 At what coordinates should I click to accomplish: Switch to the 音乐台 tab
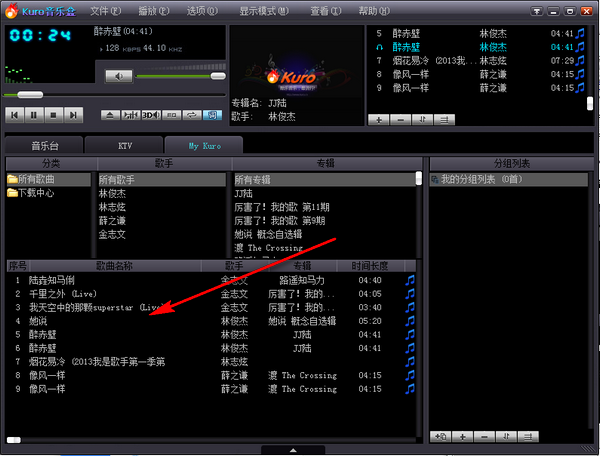45,146
